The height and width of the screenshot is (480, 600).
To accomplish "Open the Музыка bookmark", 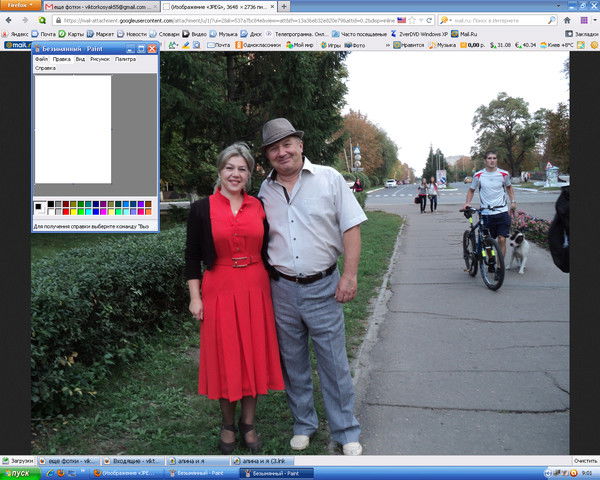I will [x=228, y=33].
